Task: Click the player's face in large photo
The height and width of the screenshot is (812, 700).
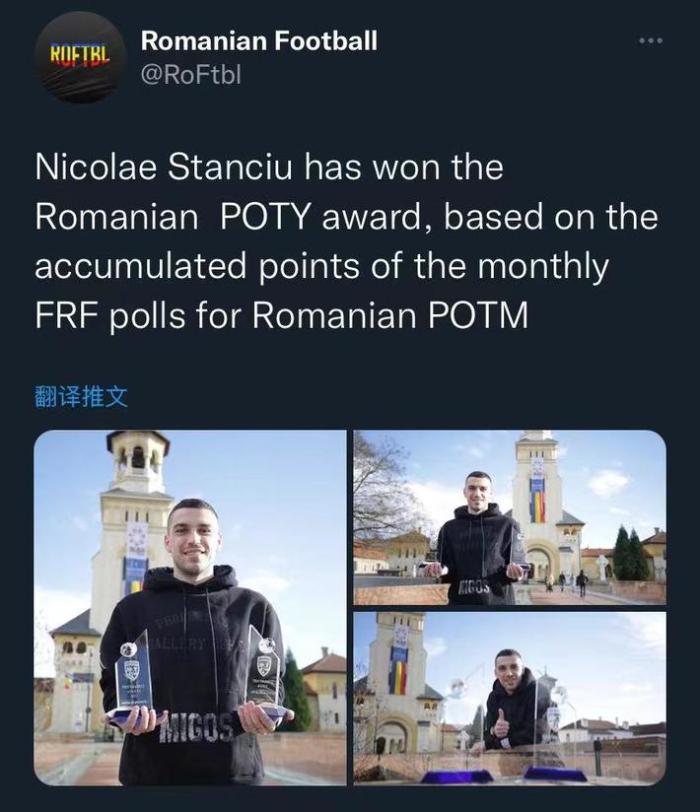Action: [192, 538]
